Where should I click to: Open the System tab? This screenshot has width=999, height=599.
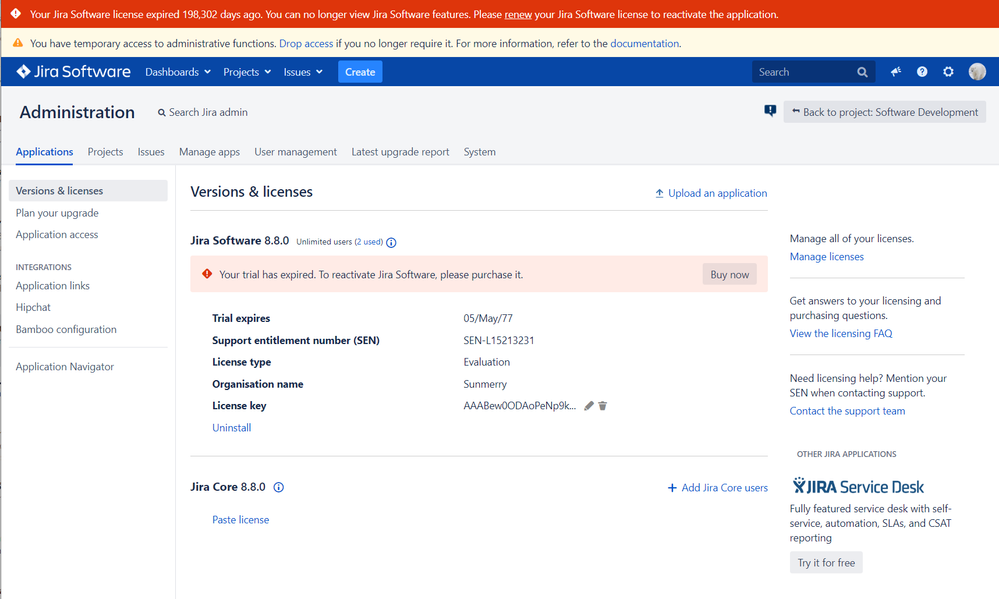[480, 152]
